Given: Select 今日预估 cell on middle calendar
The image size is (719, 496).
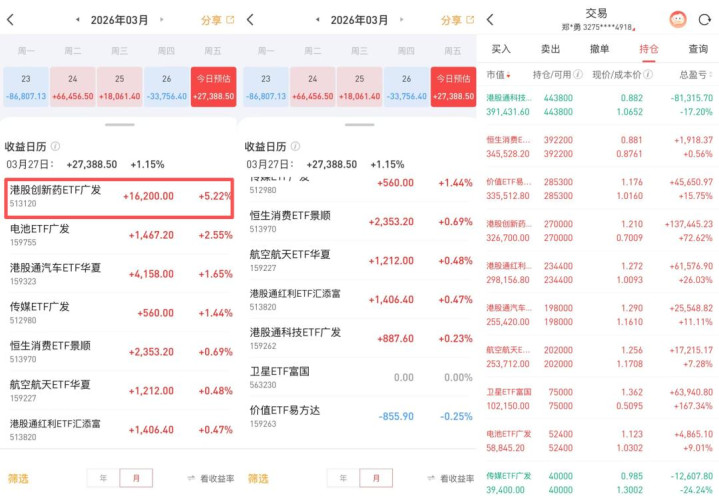Looking at the screenshot, I should coord(453,87).
